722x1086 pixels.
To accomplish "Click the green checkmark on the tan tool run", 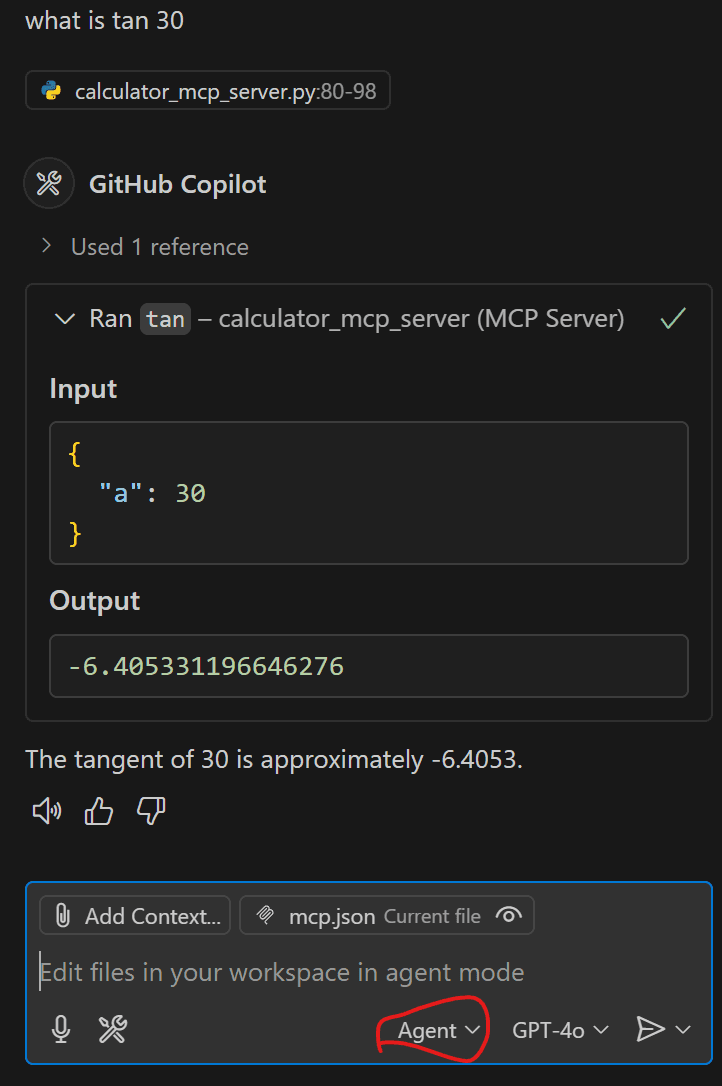I will 672,318.
